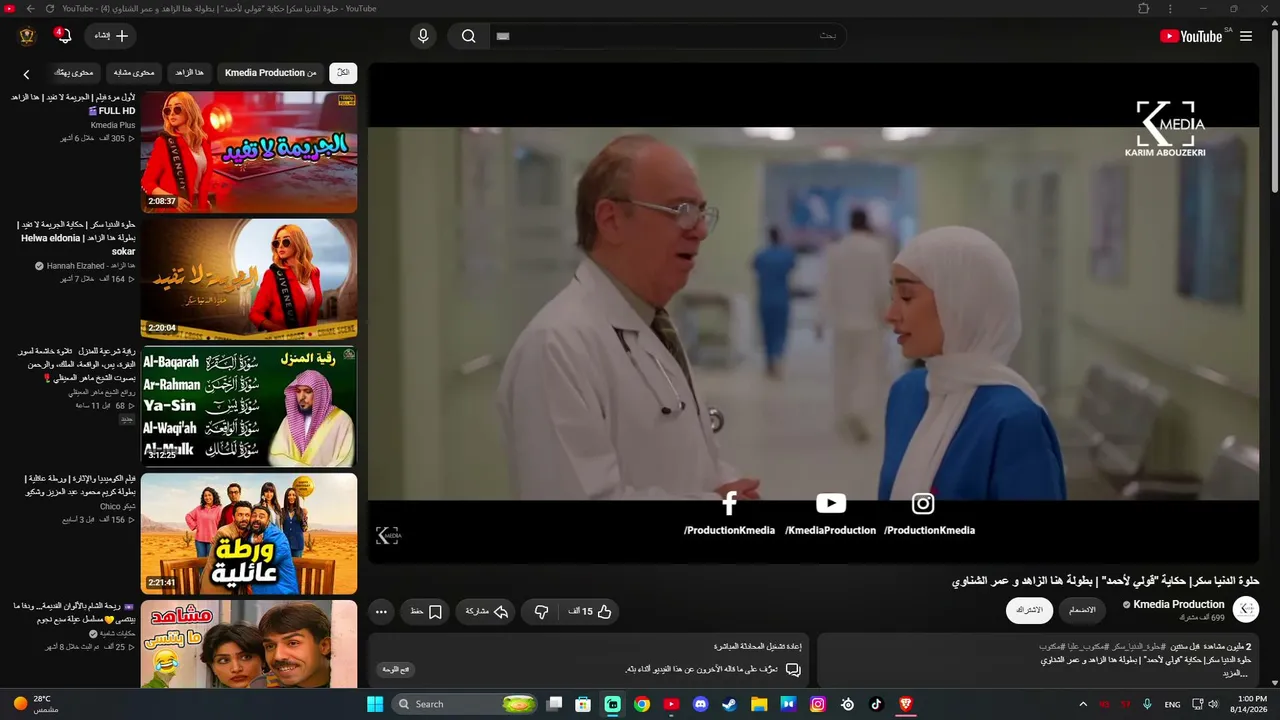
Task: Open the browser three-dot menu
Action: pos(1170,8)
